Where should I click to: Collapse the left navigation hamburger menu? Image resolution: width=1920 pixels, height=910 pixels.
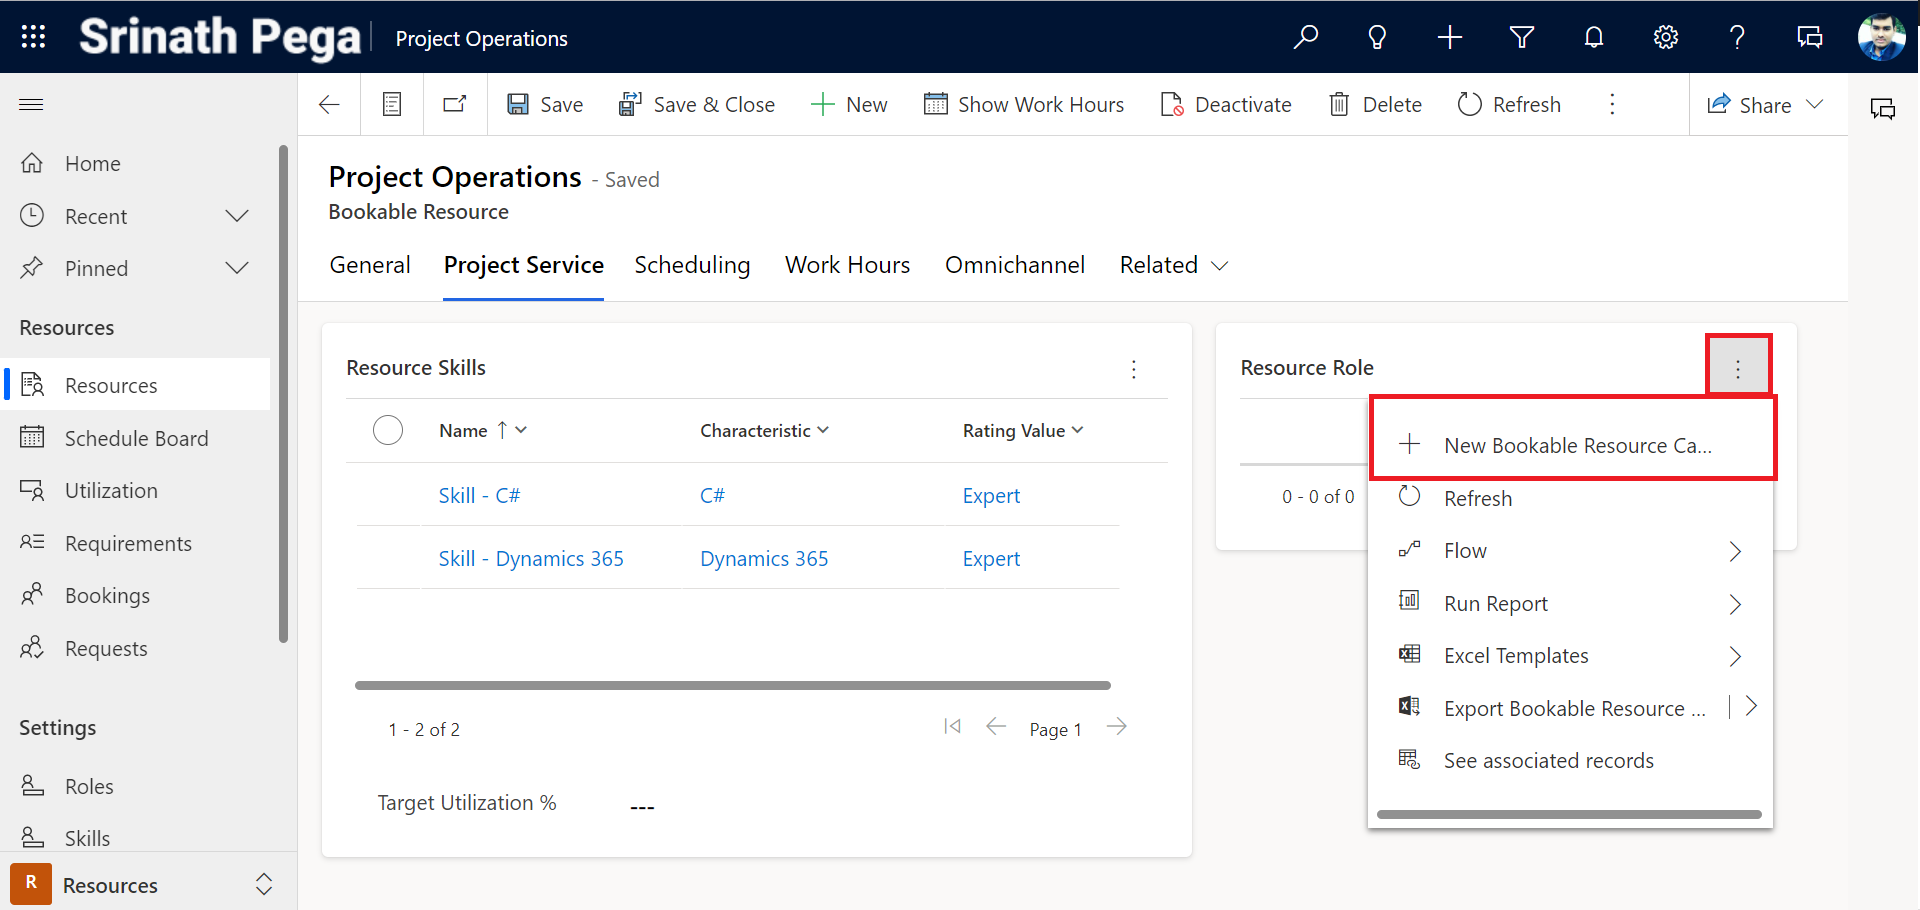point(31,104)
